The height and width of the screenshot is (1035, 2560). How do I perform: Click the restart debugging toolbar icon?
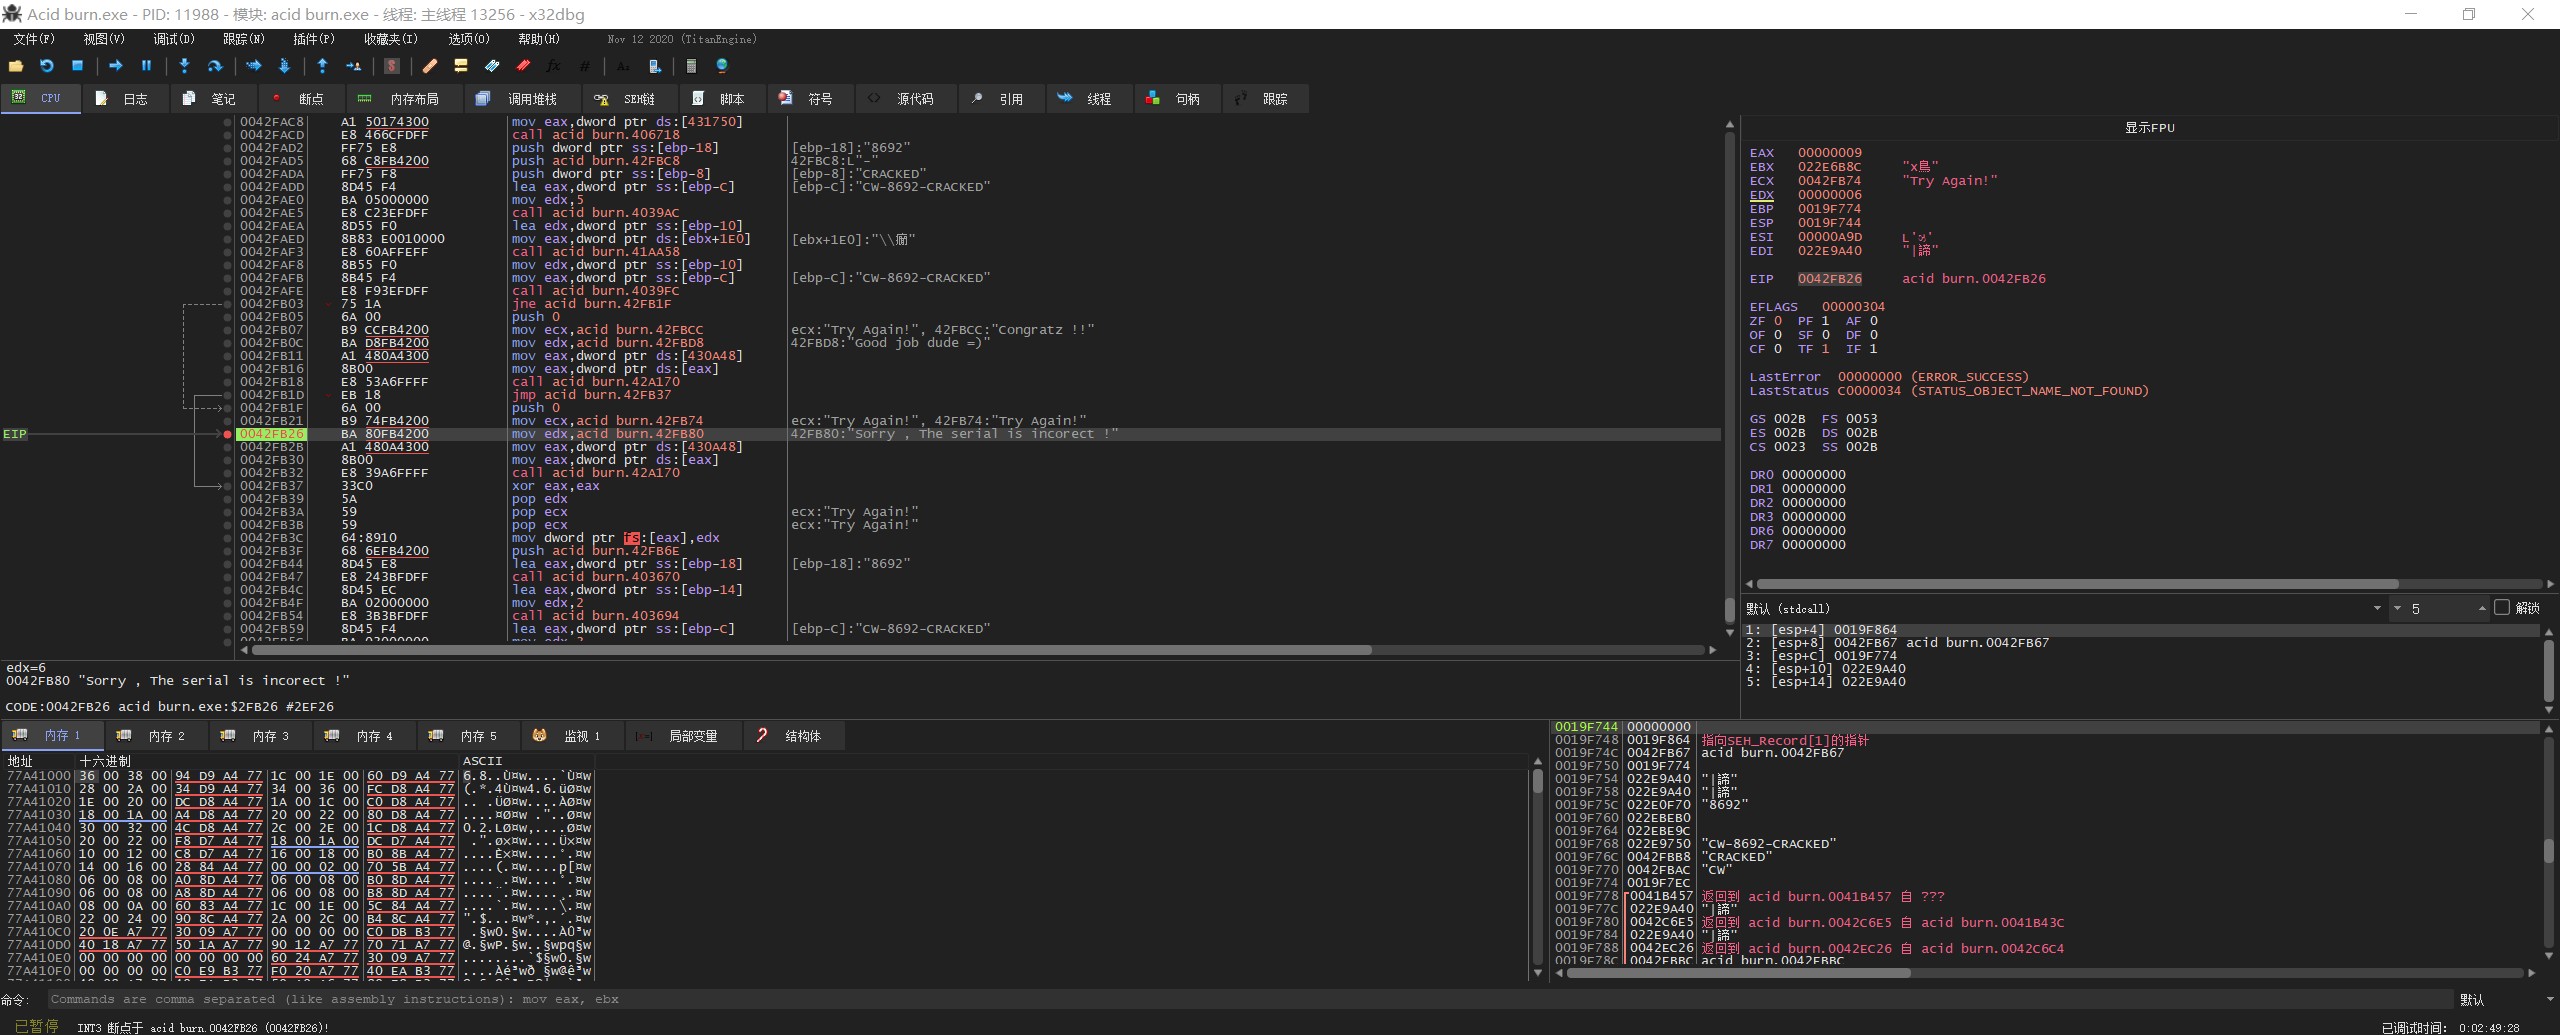(x=47, y=66)
